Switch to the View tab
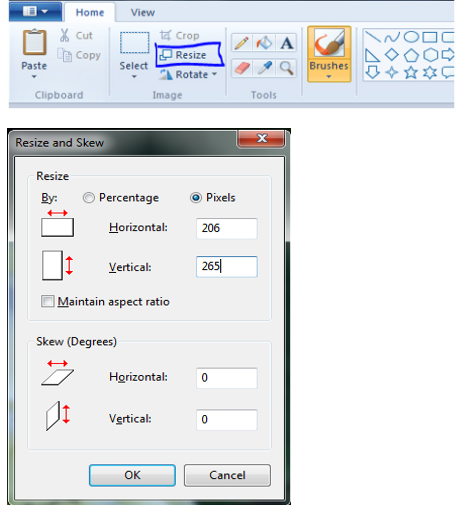The height and width of the screenshot is (505, 456). point(143,13)
